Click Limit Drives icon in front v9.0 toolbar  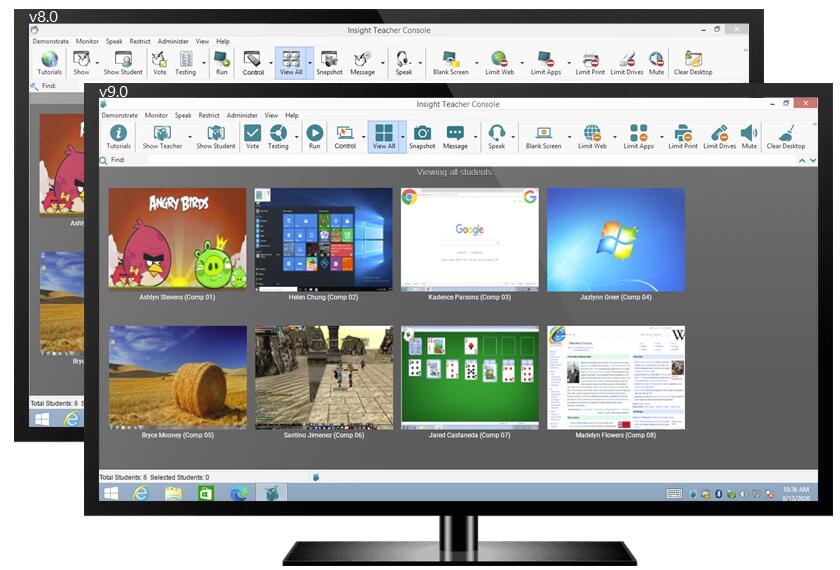tap(719, 134)
